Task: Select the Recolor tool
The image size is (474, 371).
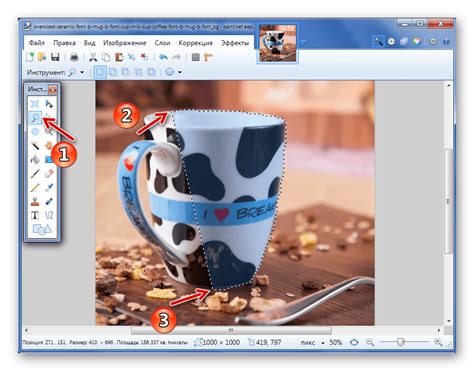Action: (x=49, y=201)
